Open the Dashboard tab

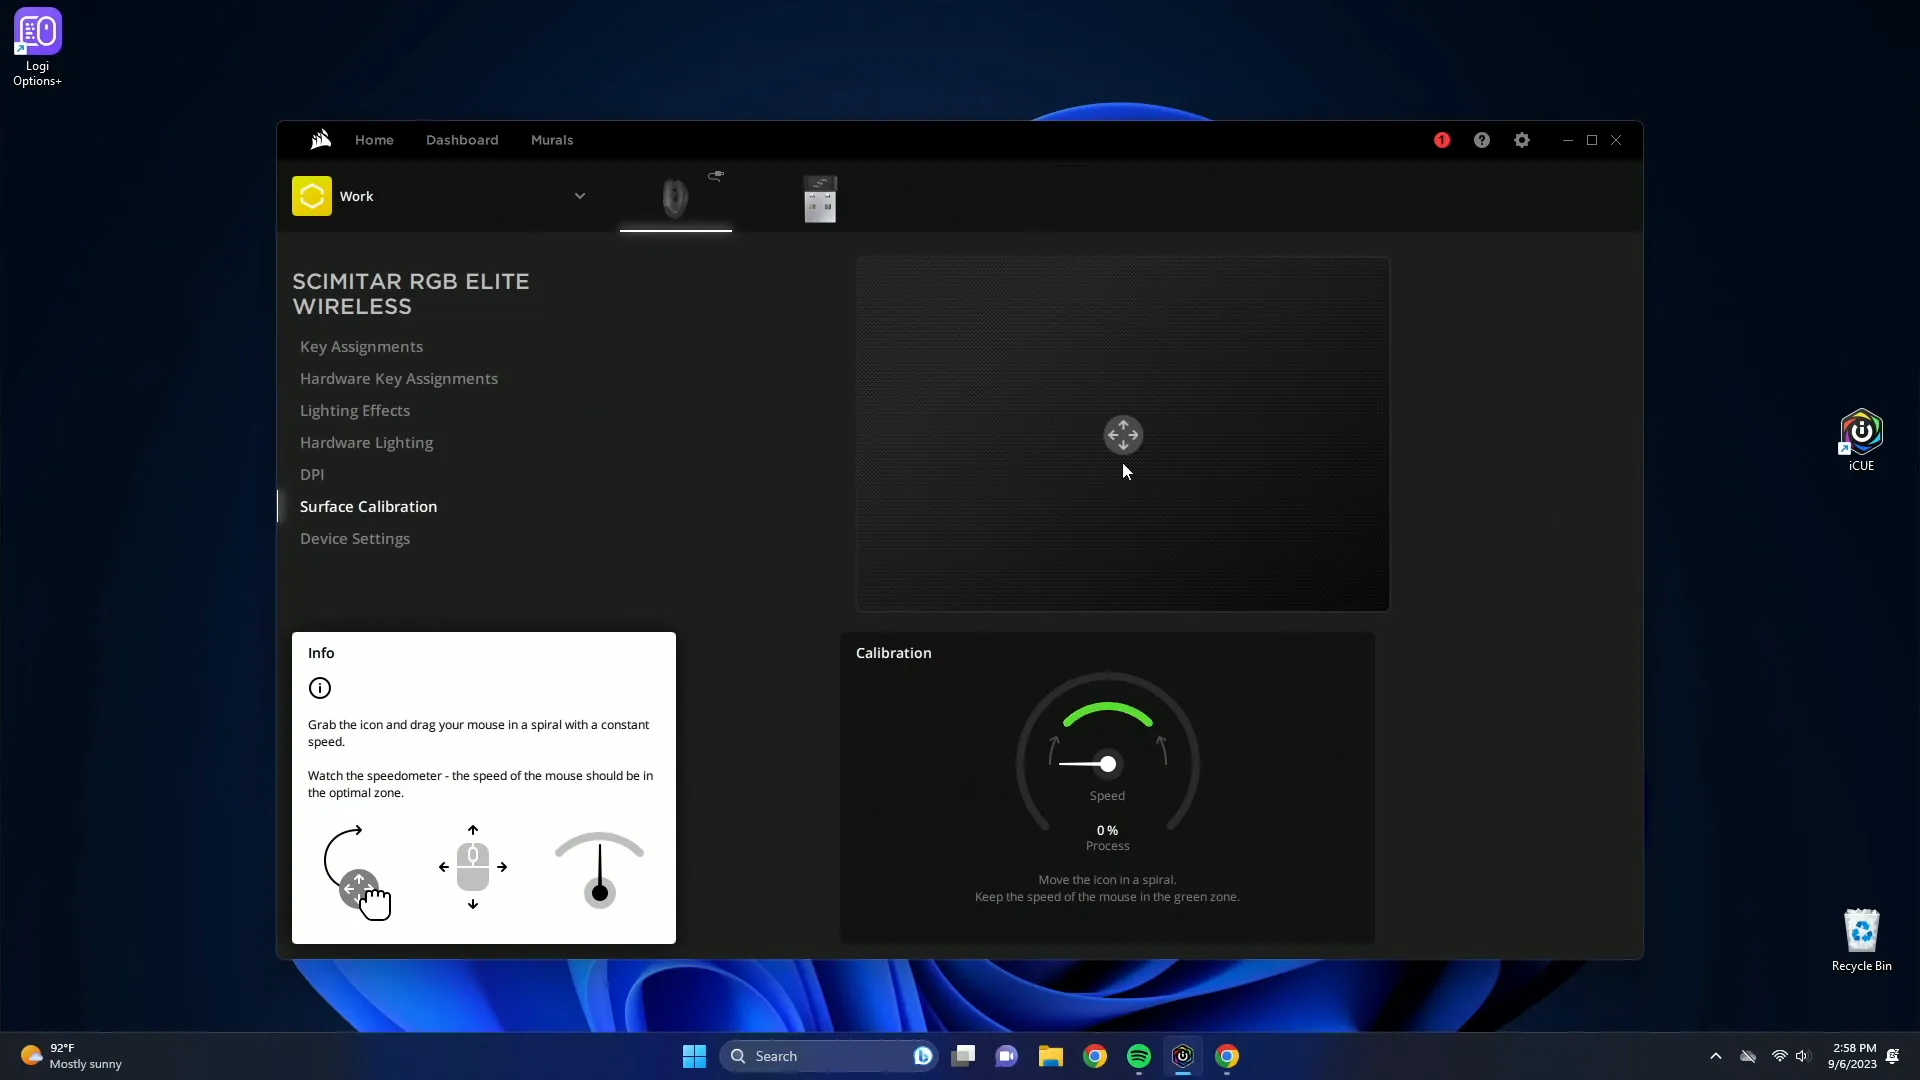pos(462,140)
